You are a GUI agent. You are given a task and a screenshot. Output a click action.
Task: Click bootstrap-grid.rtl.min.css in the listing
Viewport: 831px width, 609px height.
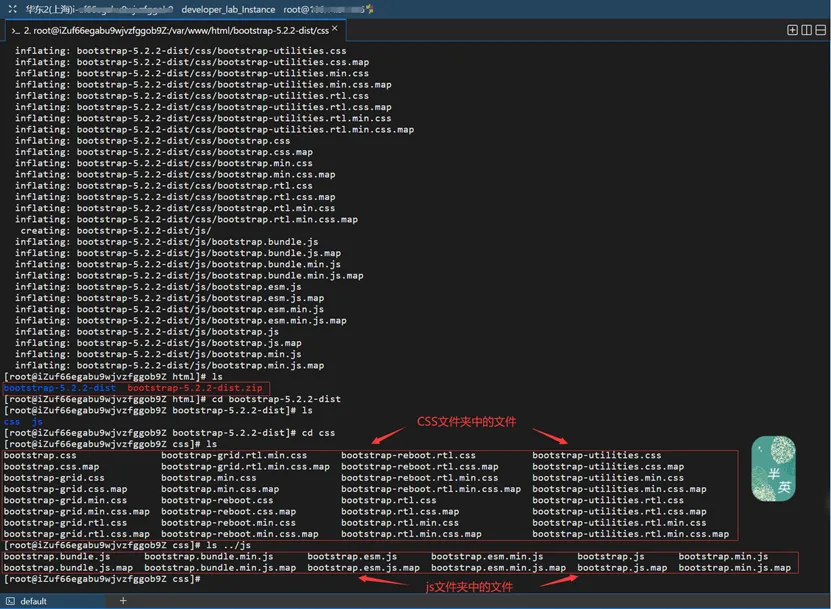234,455
